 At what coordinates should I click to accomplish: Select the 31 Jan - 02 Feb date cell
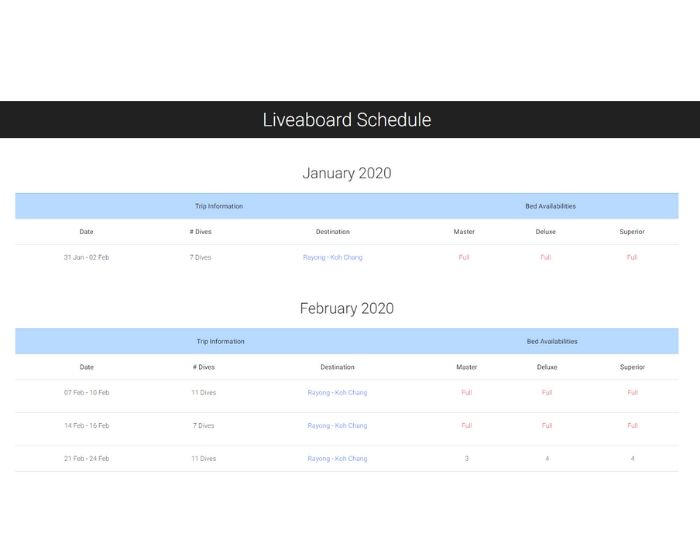point(87,257)
